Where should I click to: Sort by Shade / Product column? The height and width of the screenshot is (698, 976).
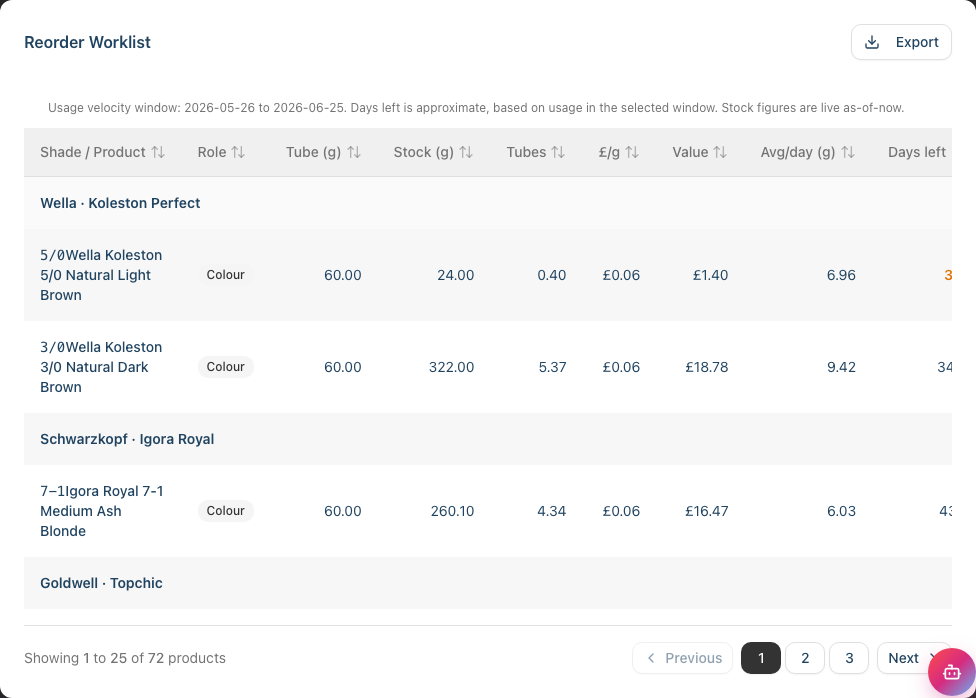click(103, 153)
